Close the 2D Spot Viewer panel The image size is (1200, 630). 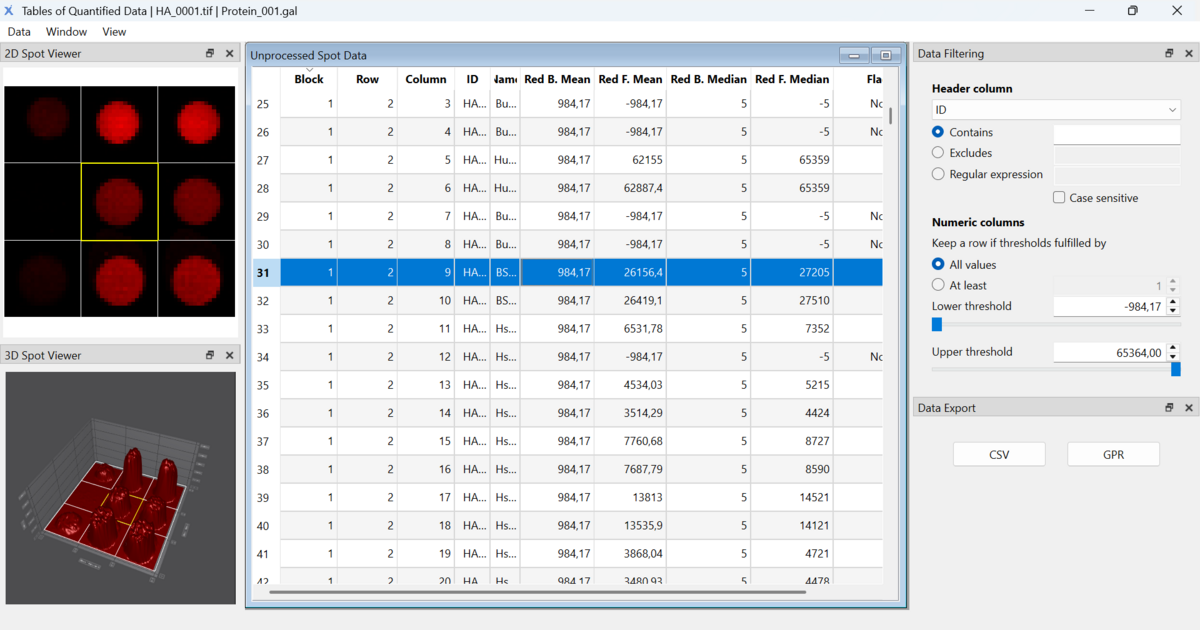pos(229,54)
